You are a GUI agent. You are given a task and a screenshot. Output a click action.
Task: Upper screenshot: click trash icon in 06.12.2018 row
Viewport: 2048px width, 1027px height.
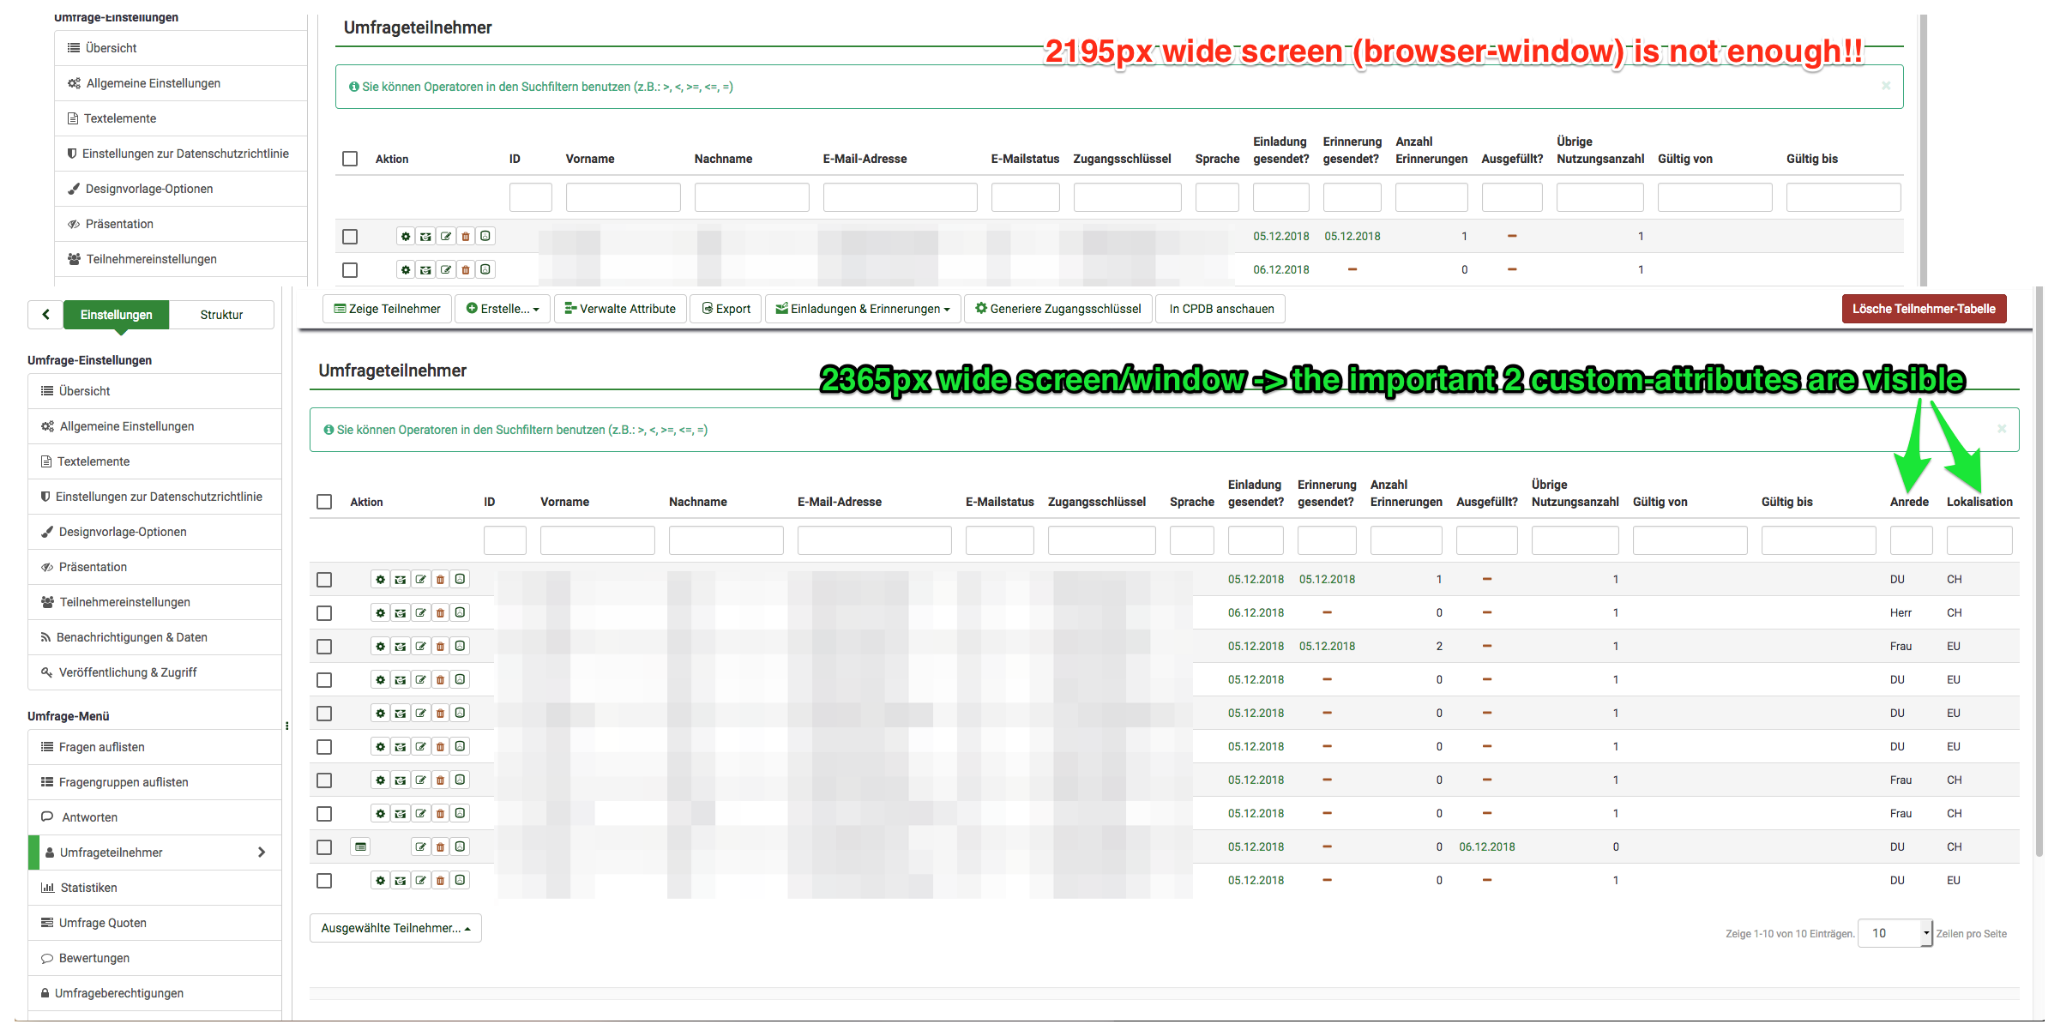click(x=465, y=270)
